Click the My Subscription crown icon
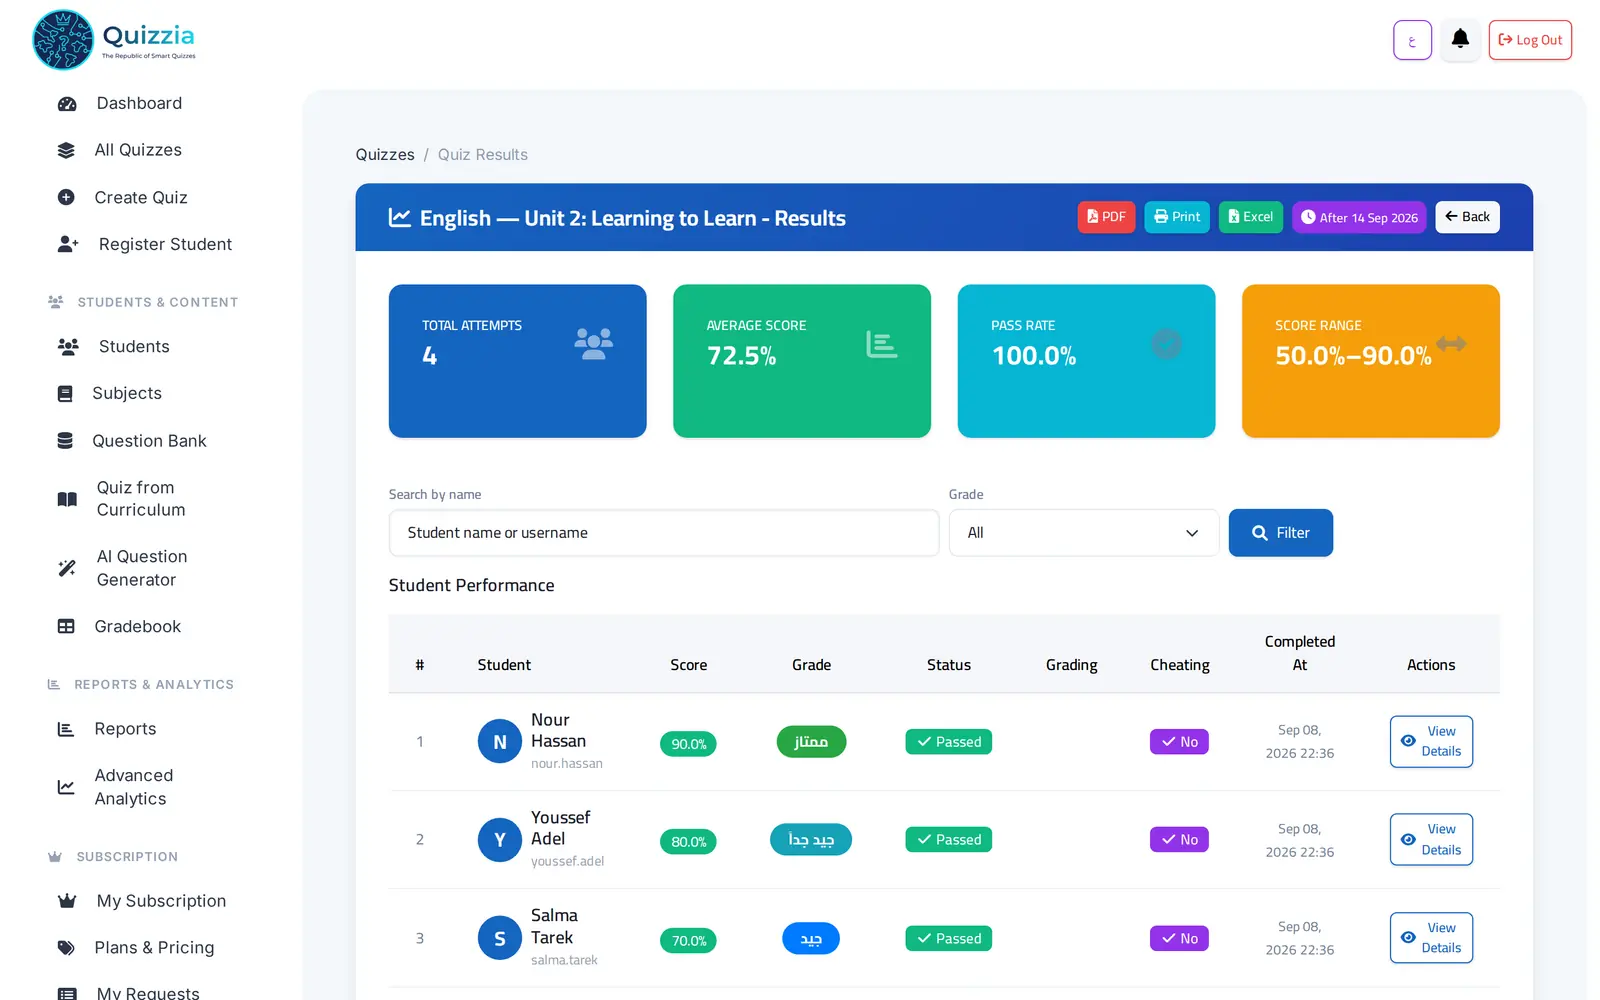 click(67, 901)
